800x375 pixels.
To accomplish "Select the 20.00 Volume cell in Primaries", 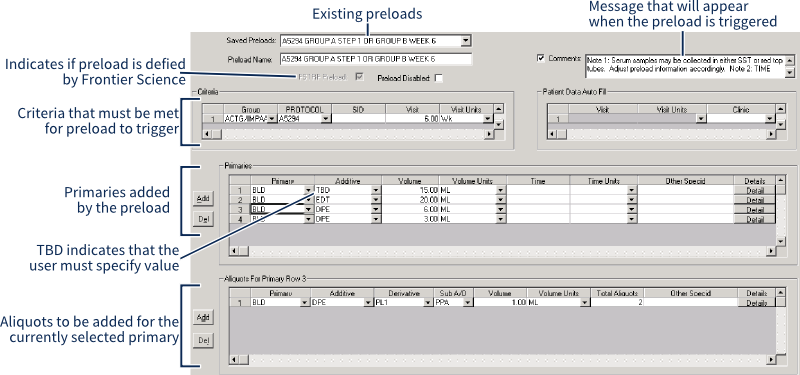I will (x=410, y=199).
